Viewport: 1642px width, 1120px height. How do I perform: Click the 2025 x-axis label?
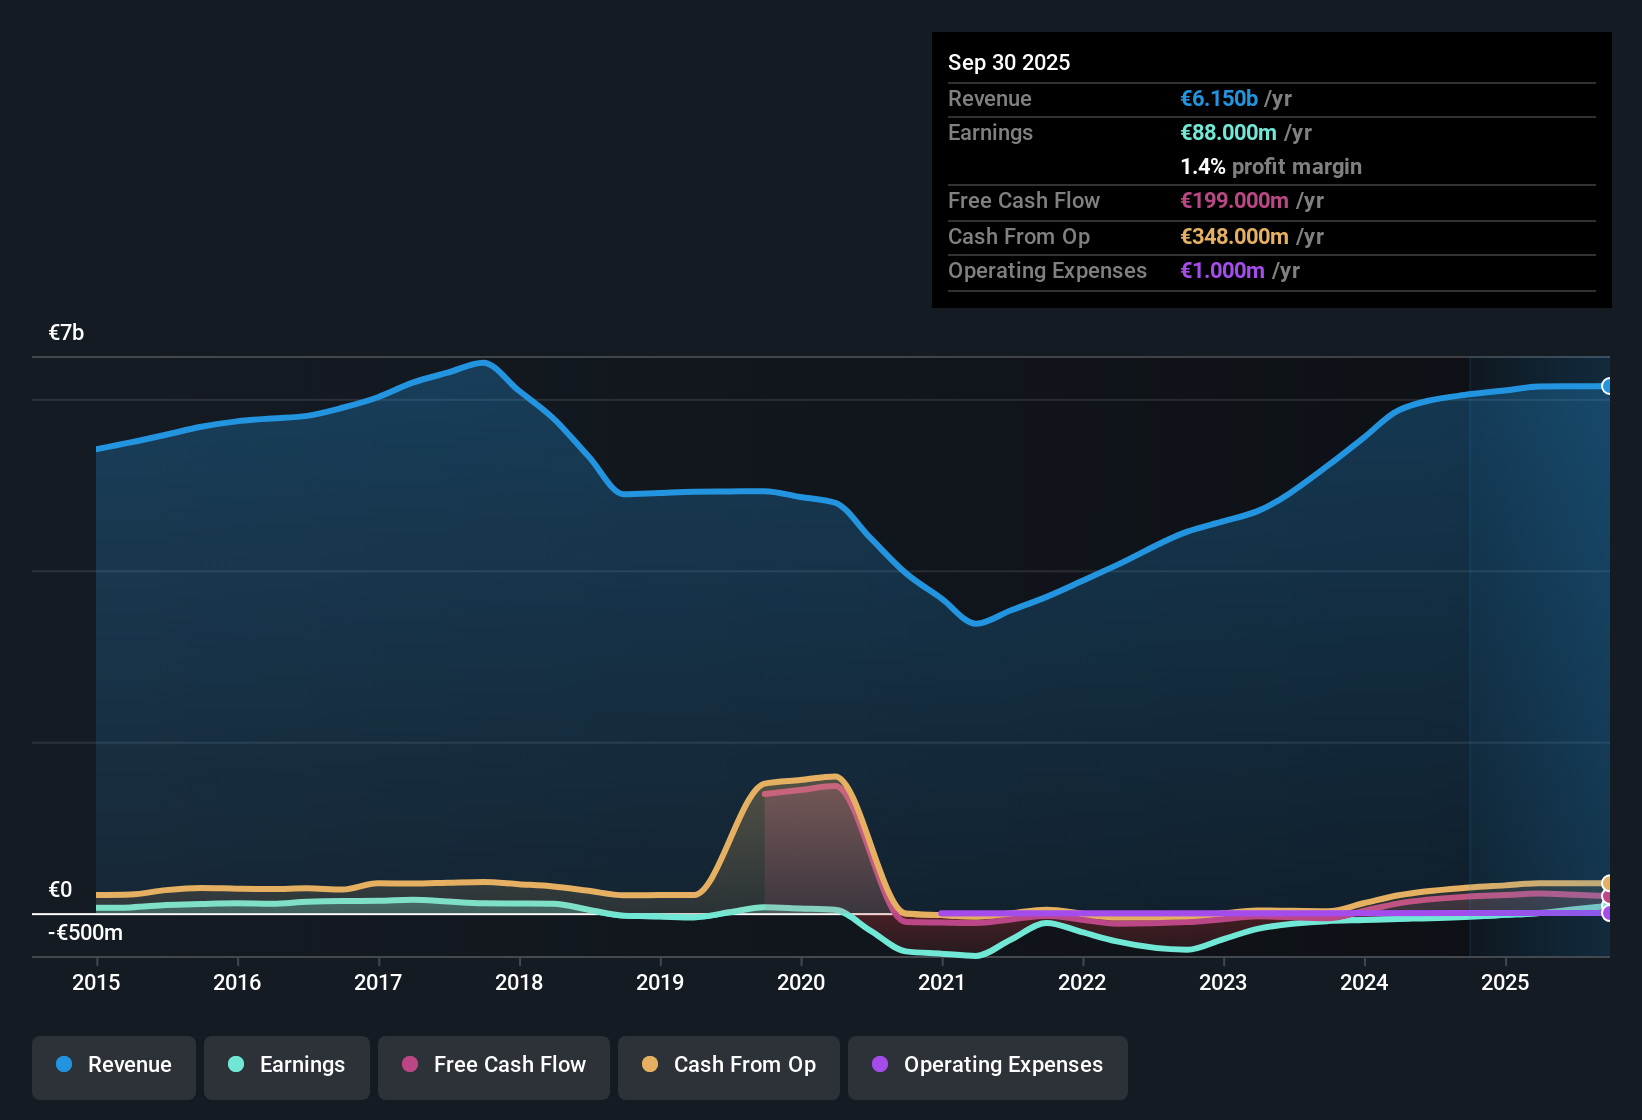click(1505, 983)
